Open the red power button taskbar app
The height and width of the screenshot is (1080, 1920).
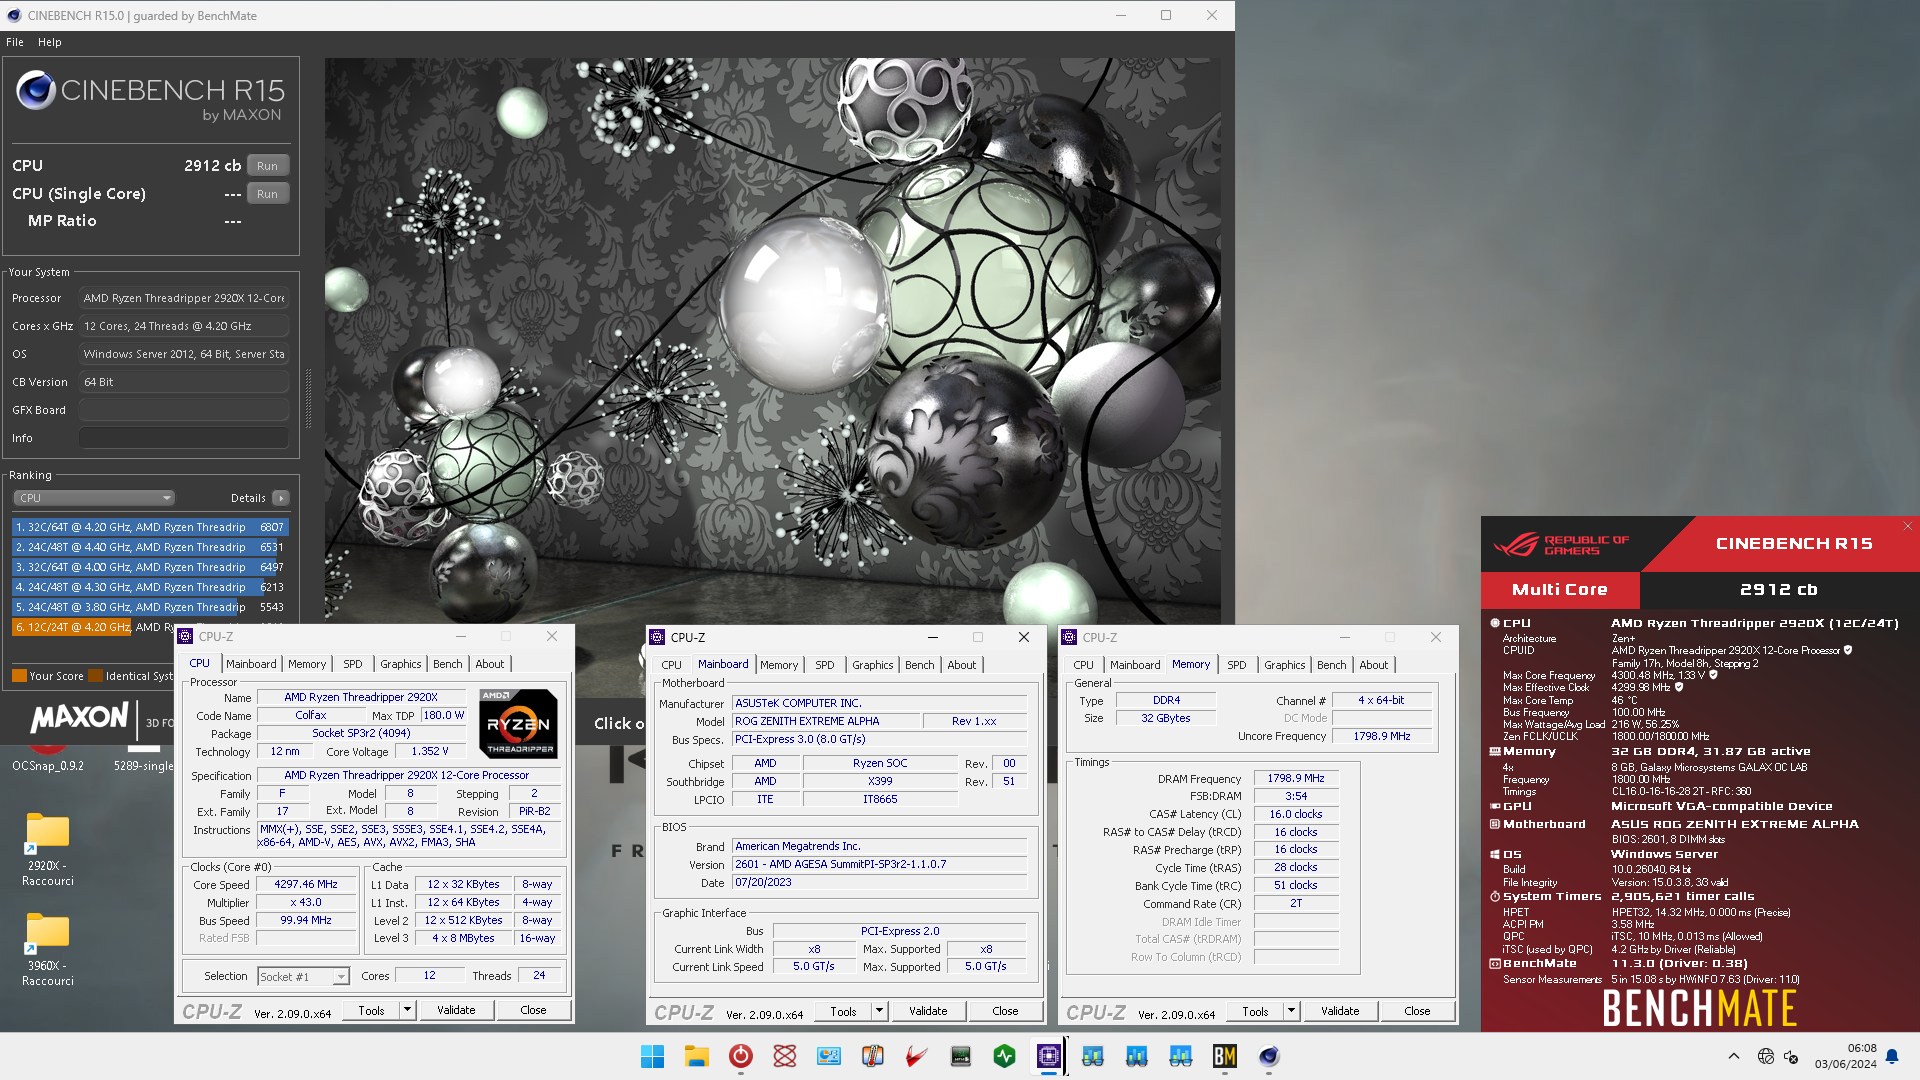point(740,1056)
